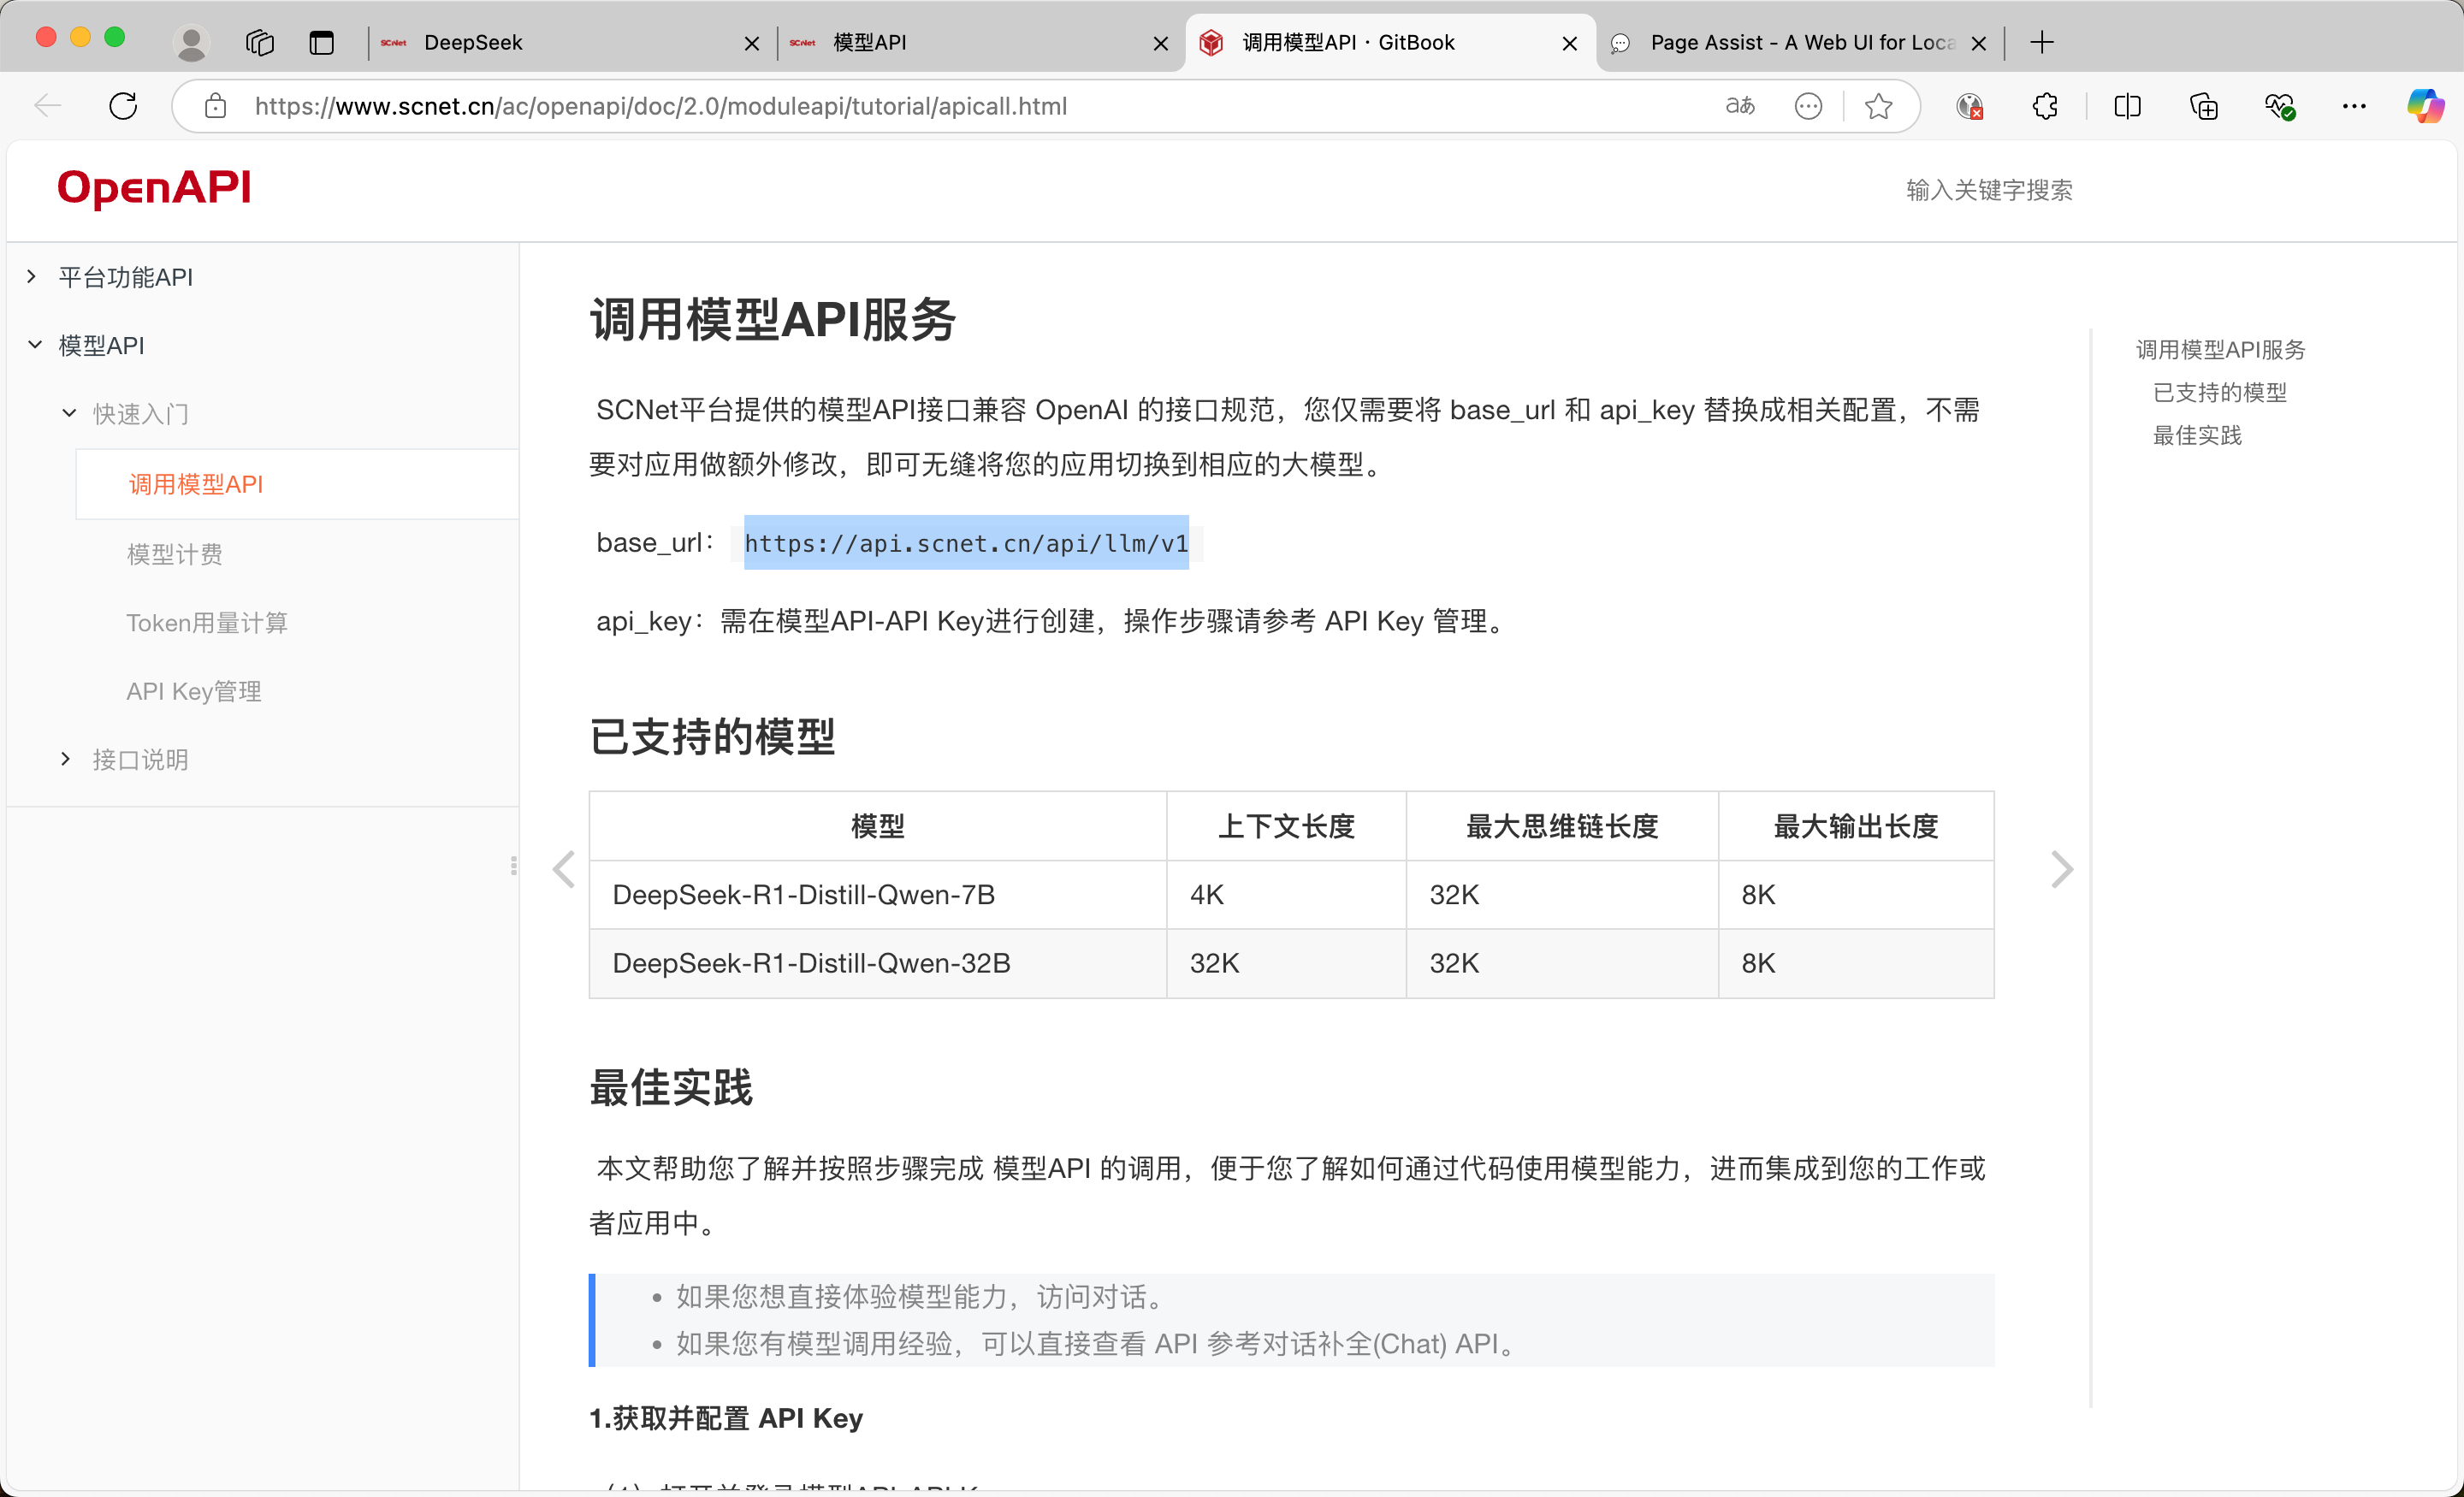The height and width of the screenshot is (1497, 2464).
Task: Click the 1.获取并配置 API Key heading
Action: [726, 1418]
